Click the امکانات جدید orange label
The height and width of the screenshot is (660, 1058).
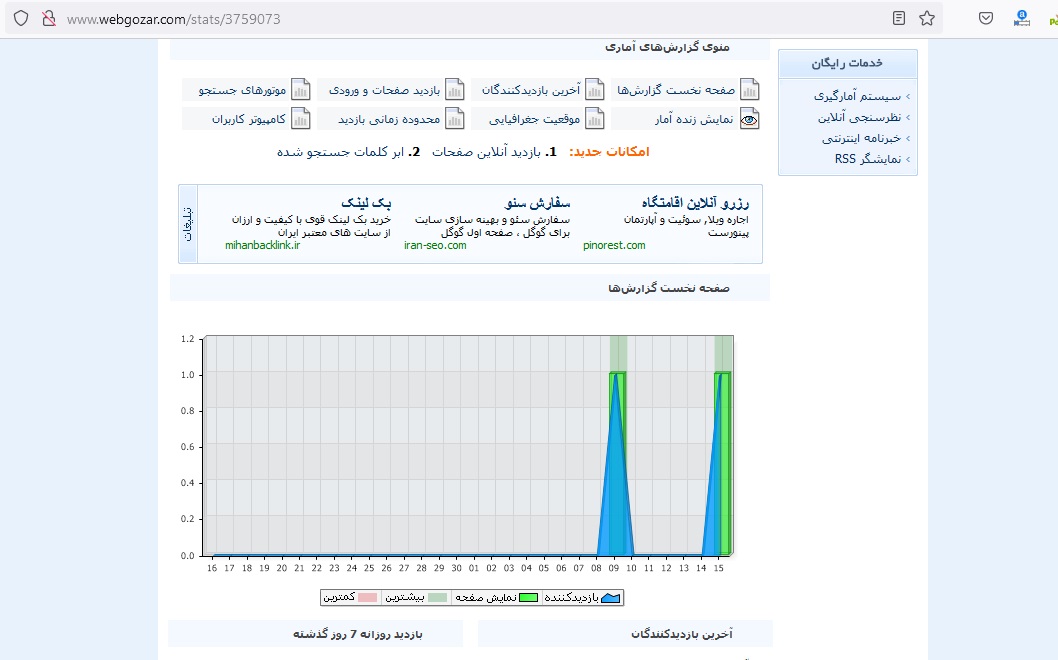[x=609, y=152]
